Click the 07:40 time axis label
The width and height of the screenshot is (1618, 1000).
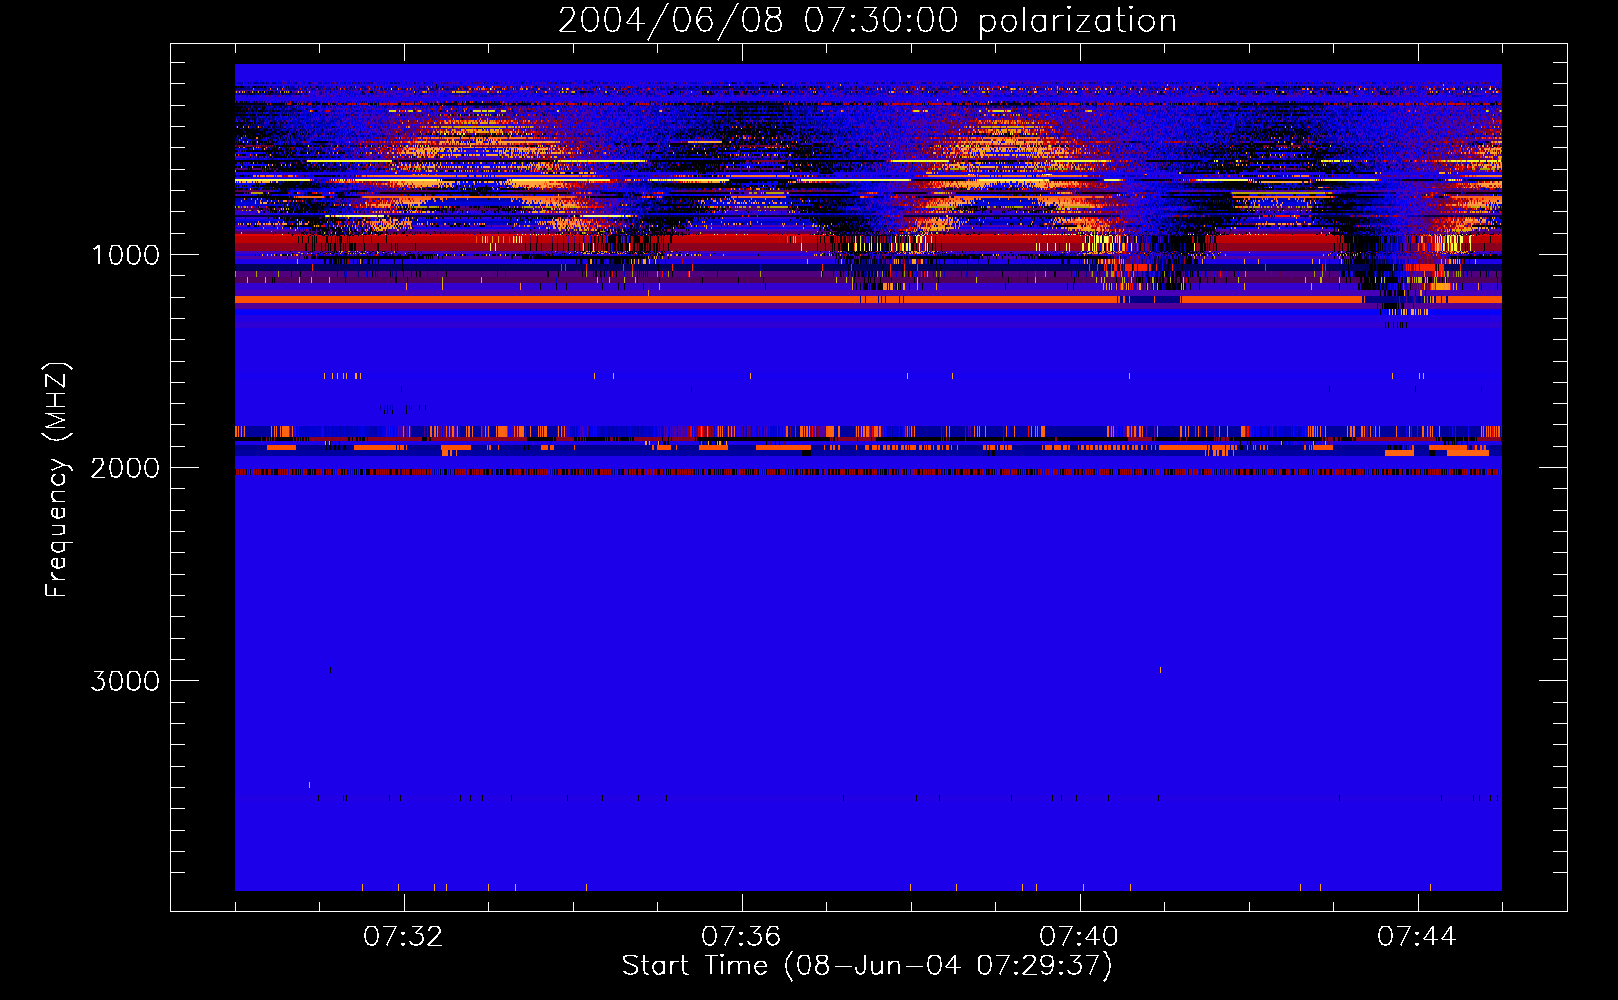click(x=1079, y=937)
